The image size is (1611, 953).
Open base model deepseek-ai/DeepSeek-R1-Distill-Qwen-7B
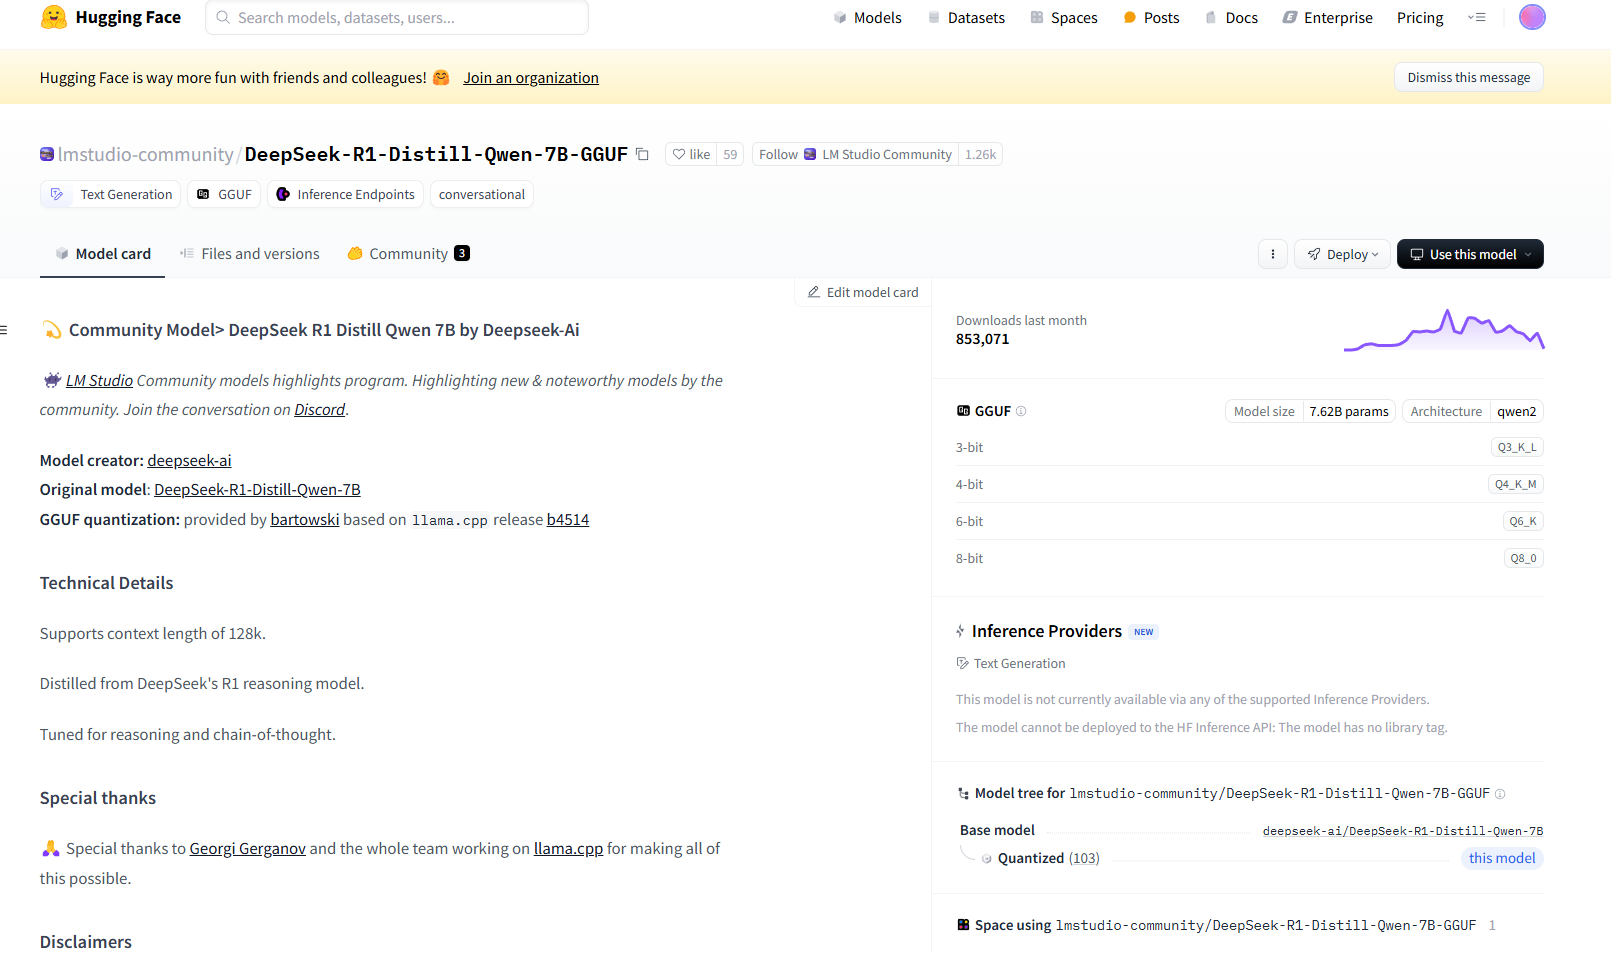(1403, 831)
